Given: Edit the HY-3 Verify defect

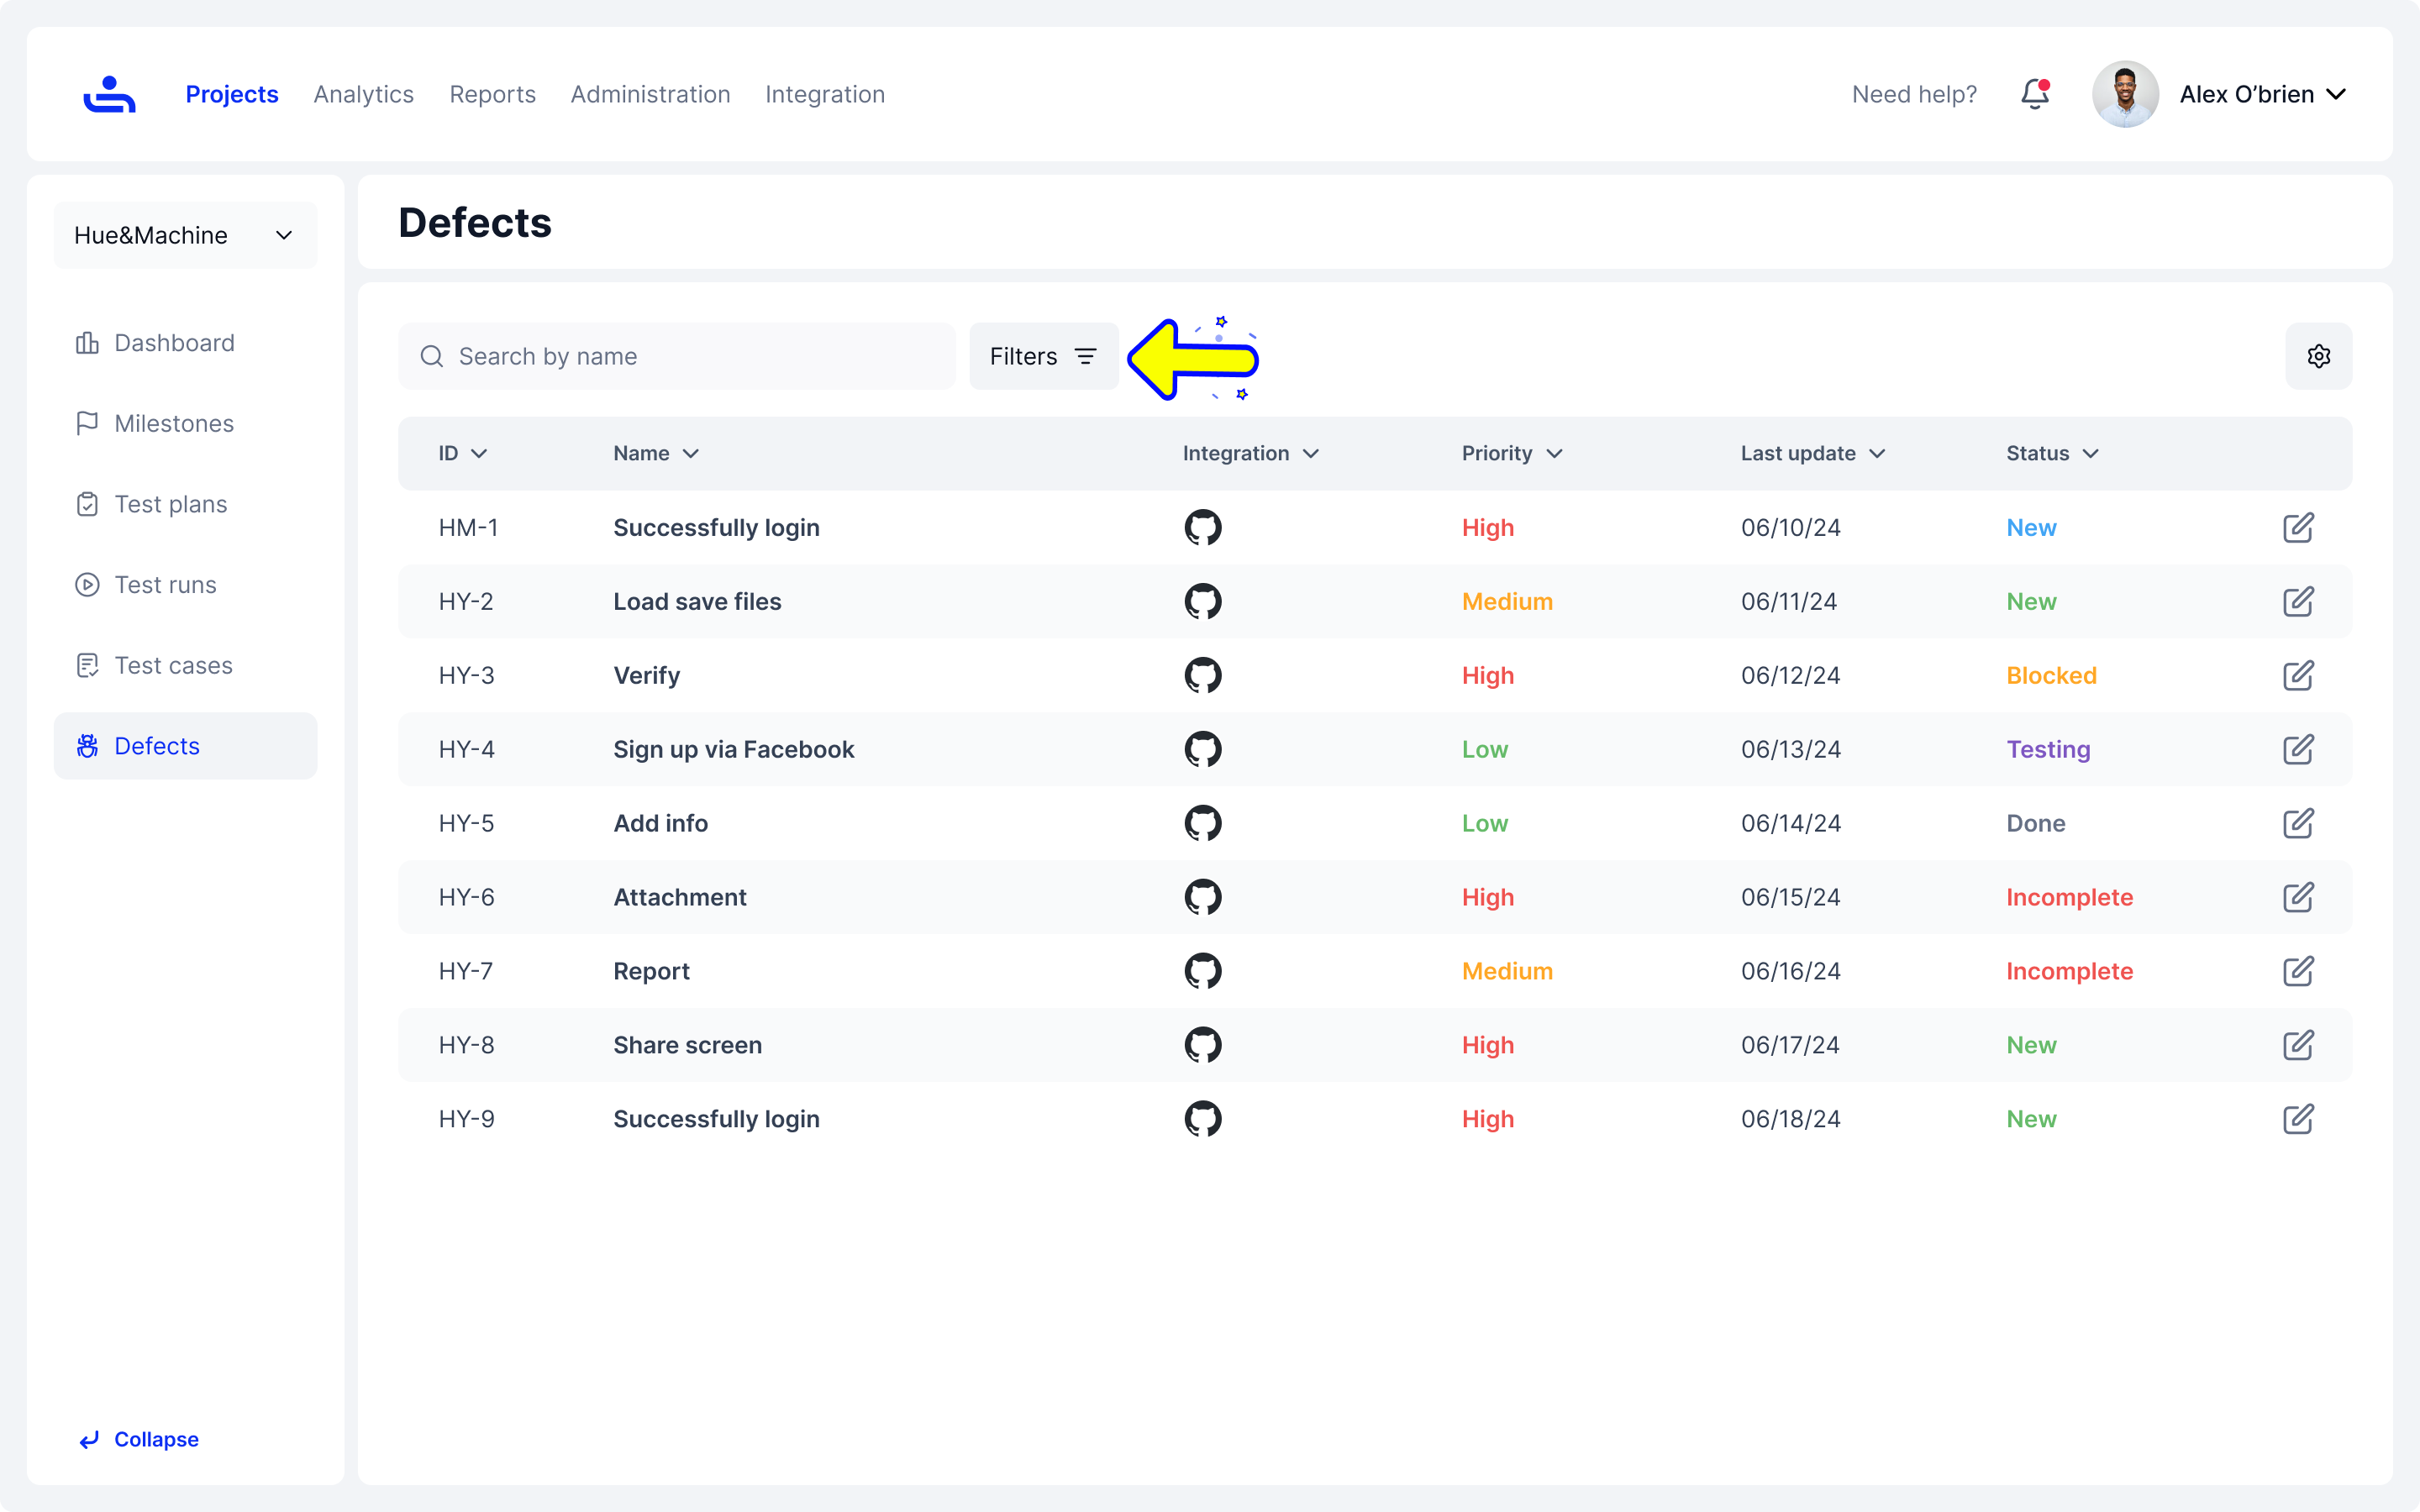Looking at the screenshot, I should click(2297, 675).
